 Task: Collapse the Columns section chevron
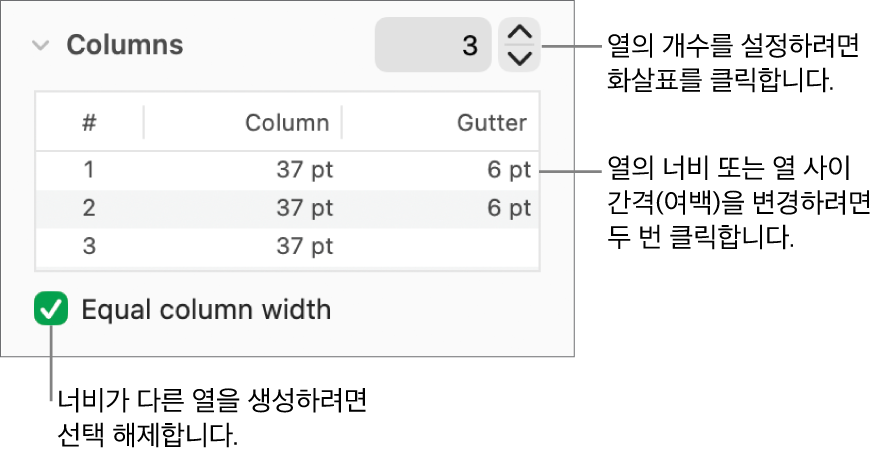(x=41, y=45)
